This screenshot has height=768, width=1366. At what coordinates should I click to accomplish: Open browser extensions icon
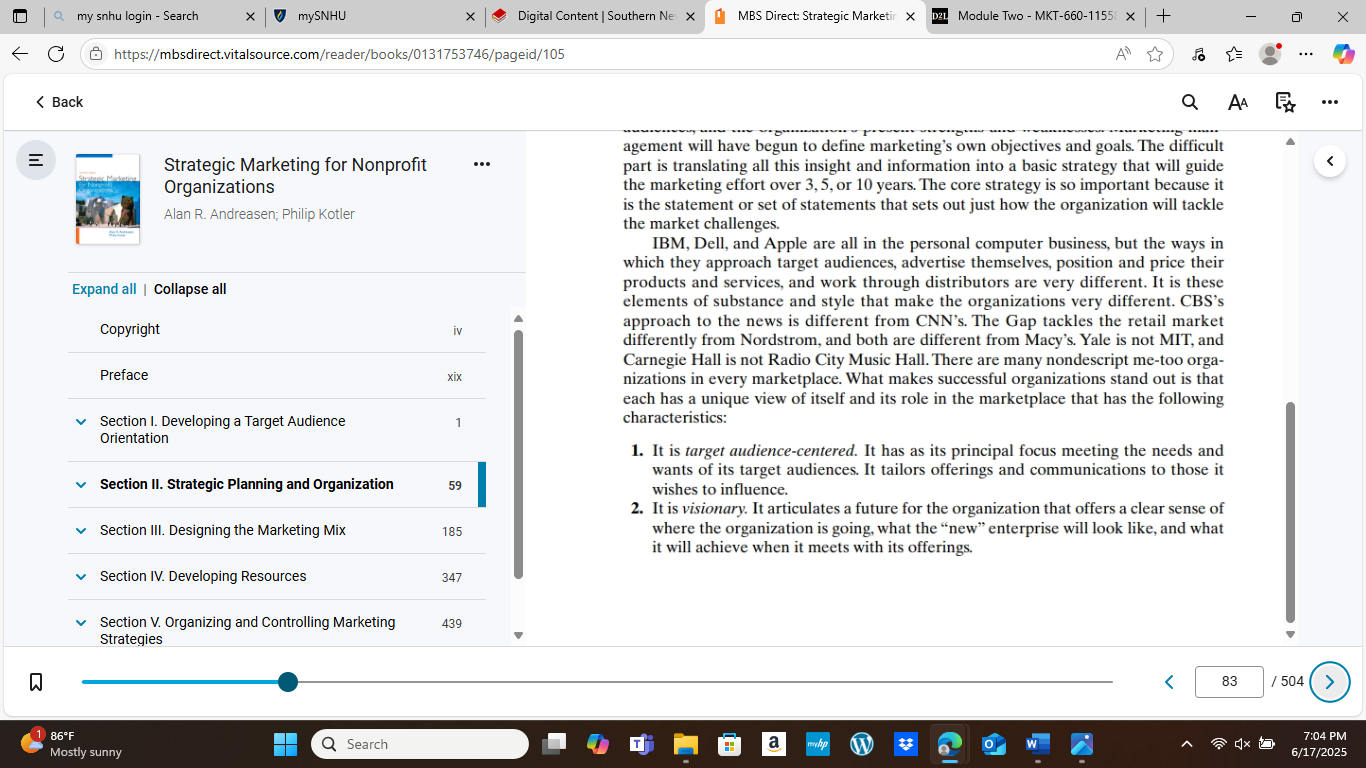point(1199,54)
